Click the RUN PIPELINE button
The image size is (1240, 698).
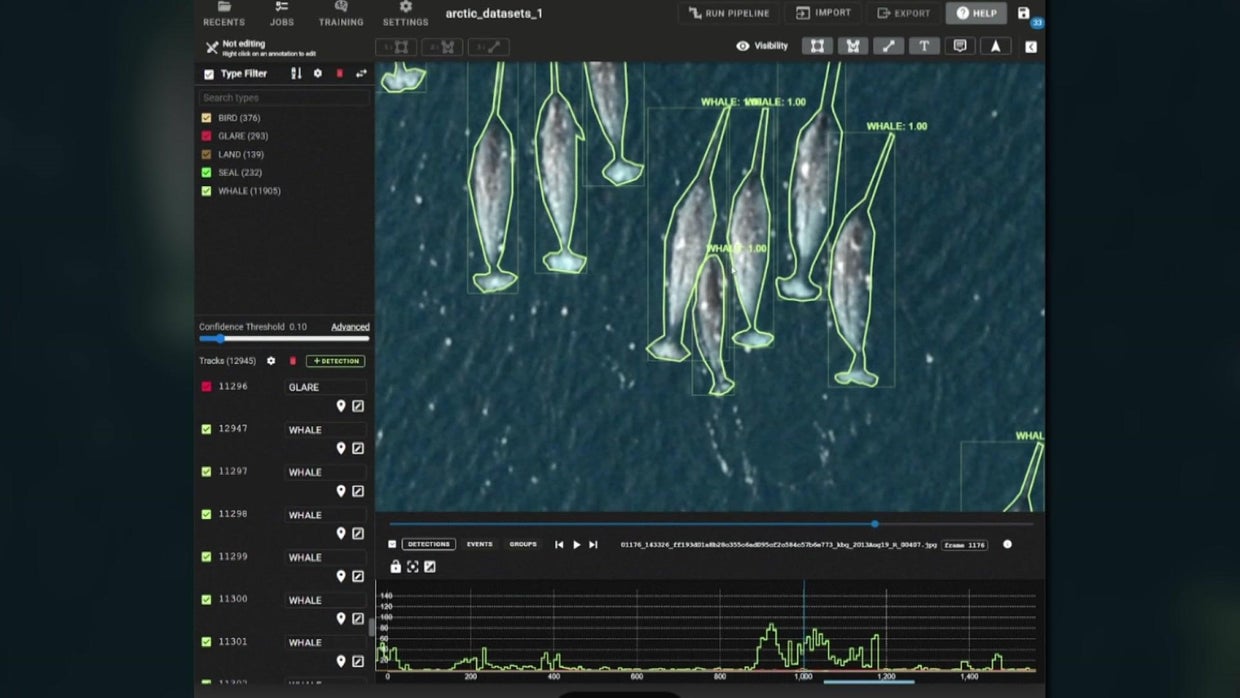click(728, 13)
